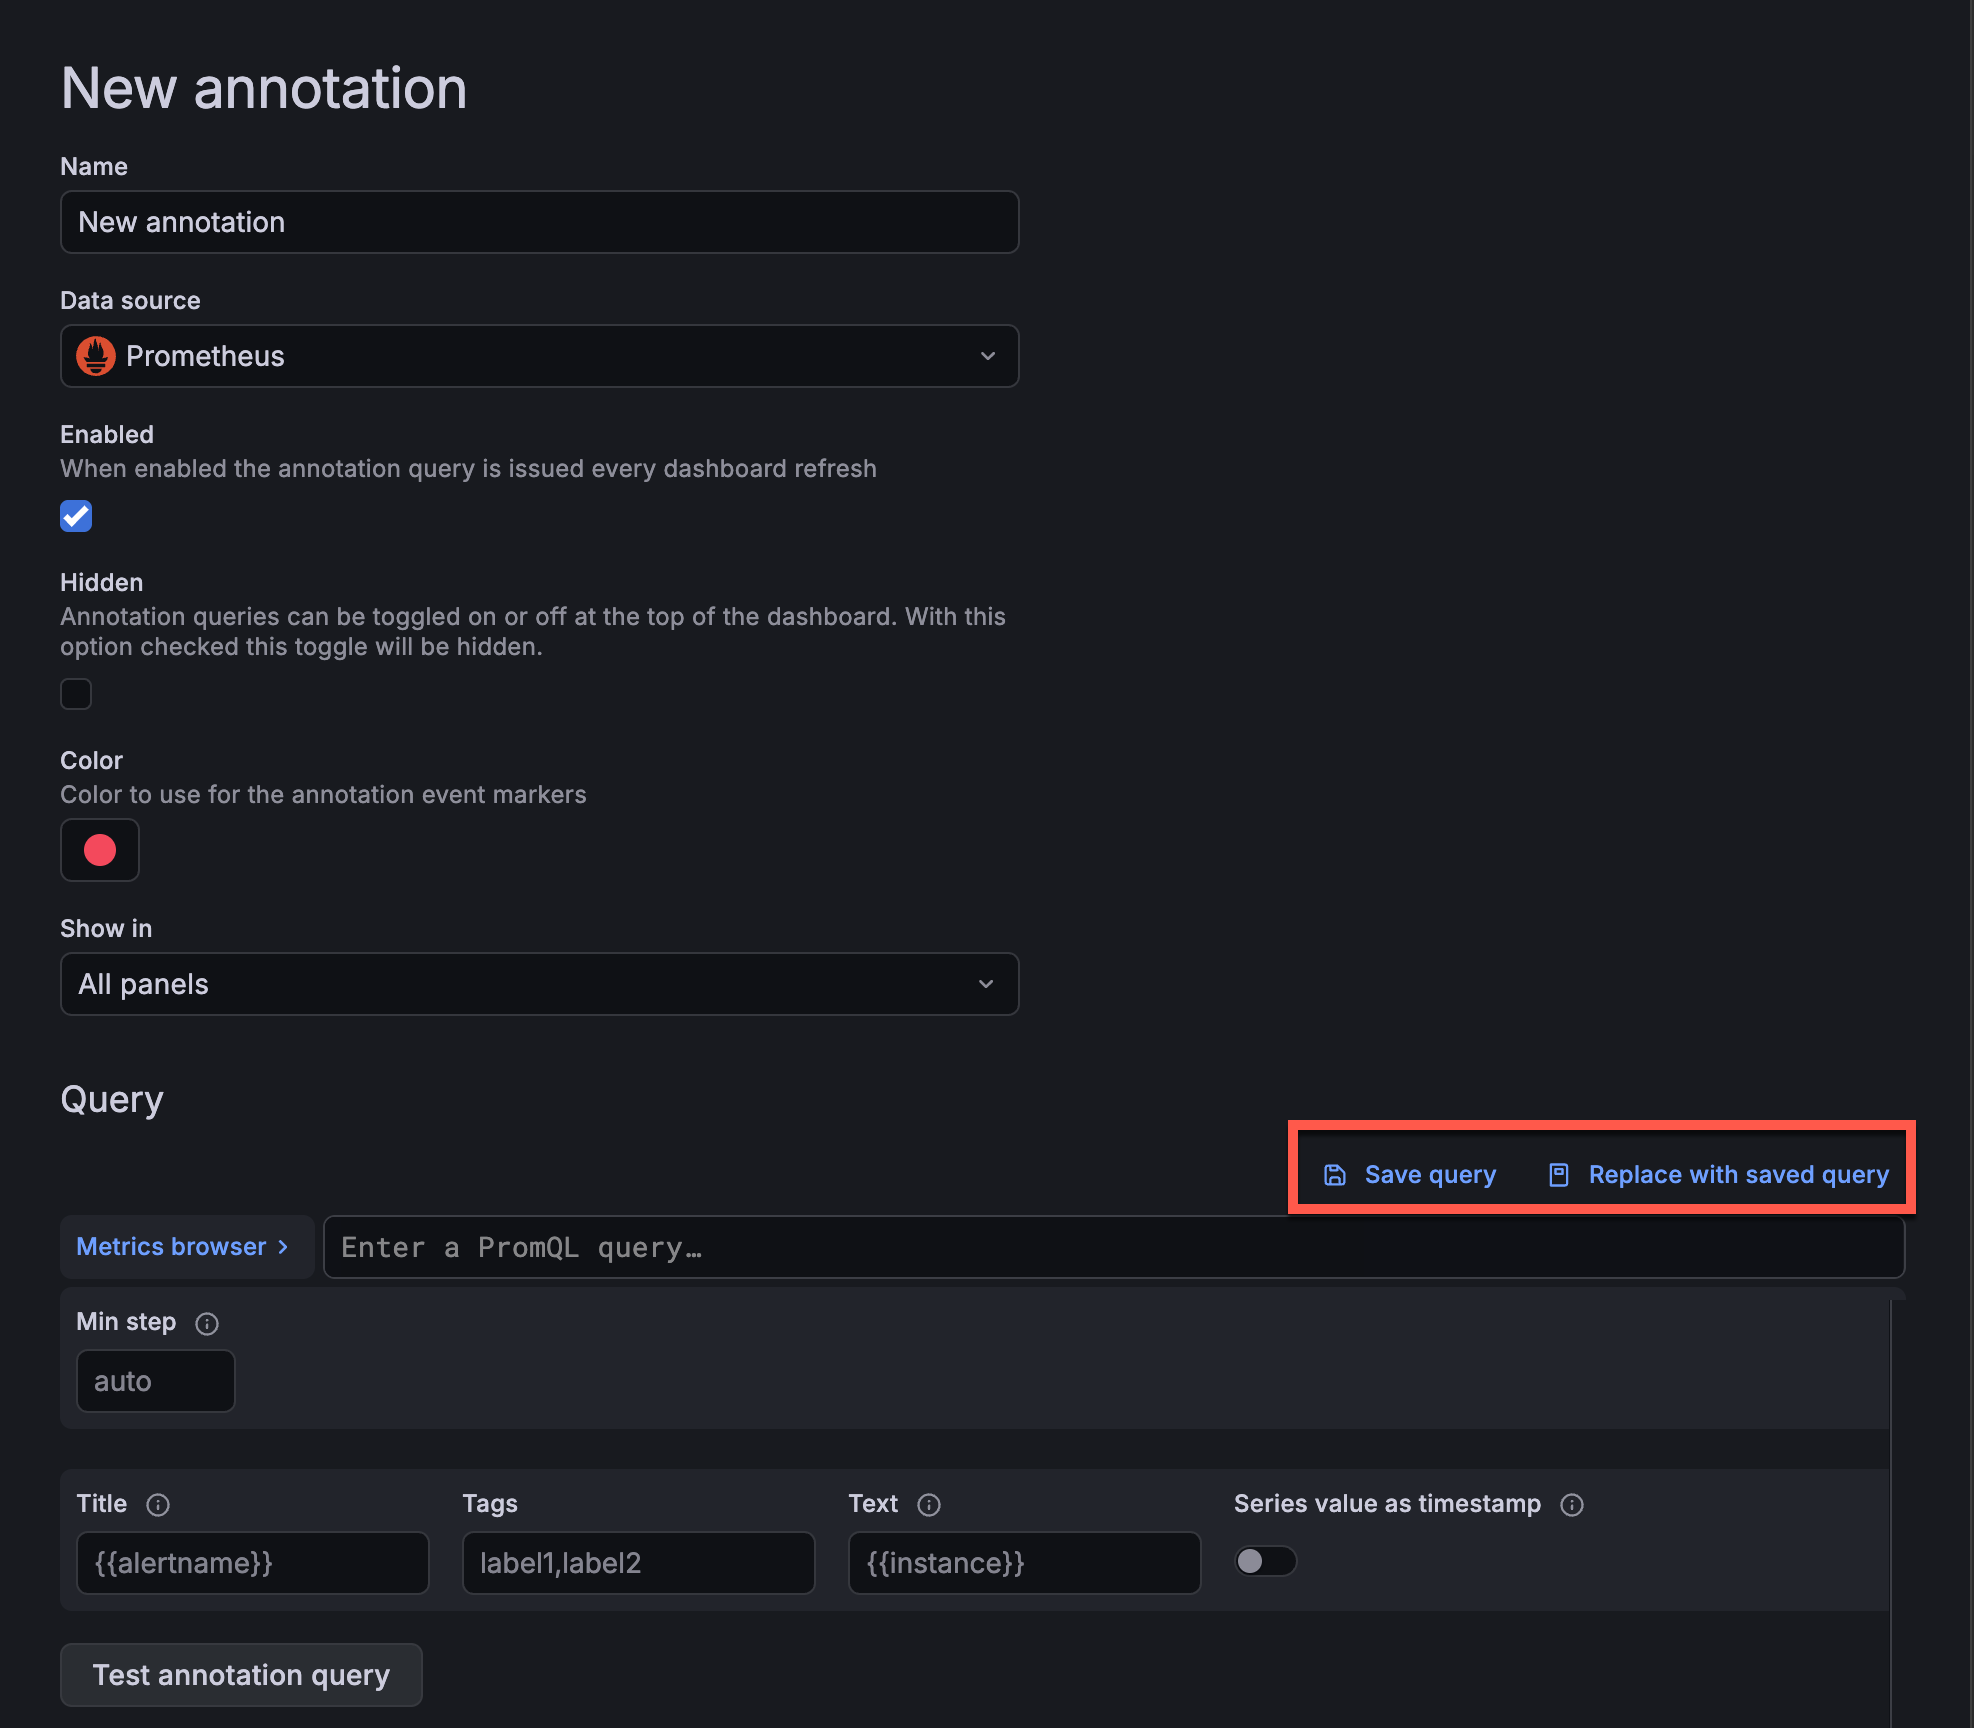Check the Hidden option checkbox
Viewport: 1974px width, 1728px height.
[x=76, y=694]
